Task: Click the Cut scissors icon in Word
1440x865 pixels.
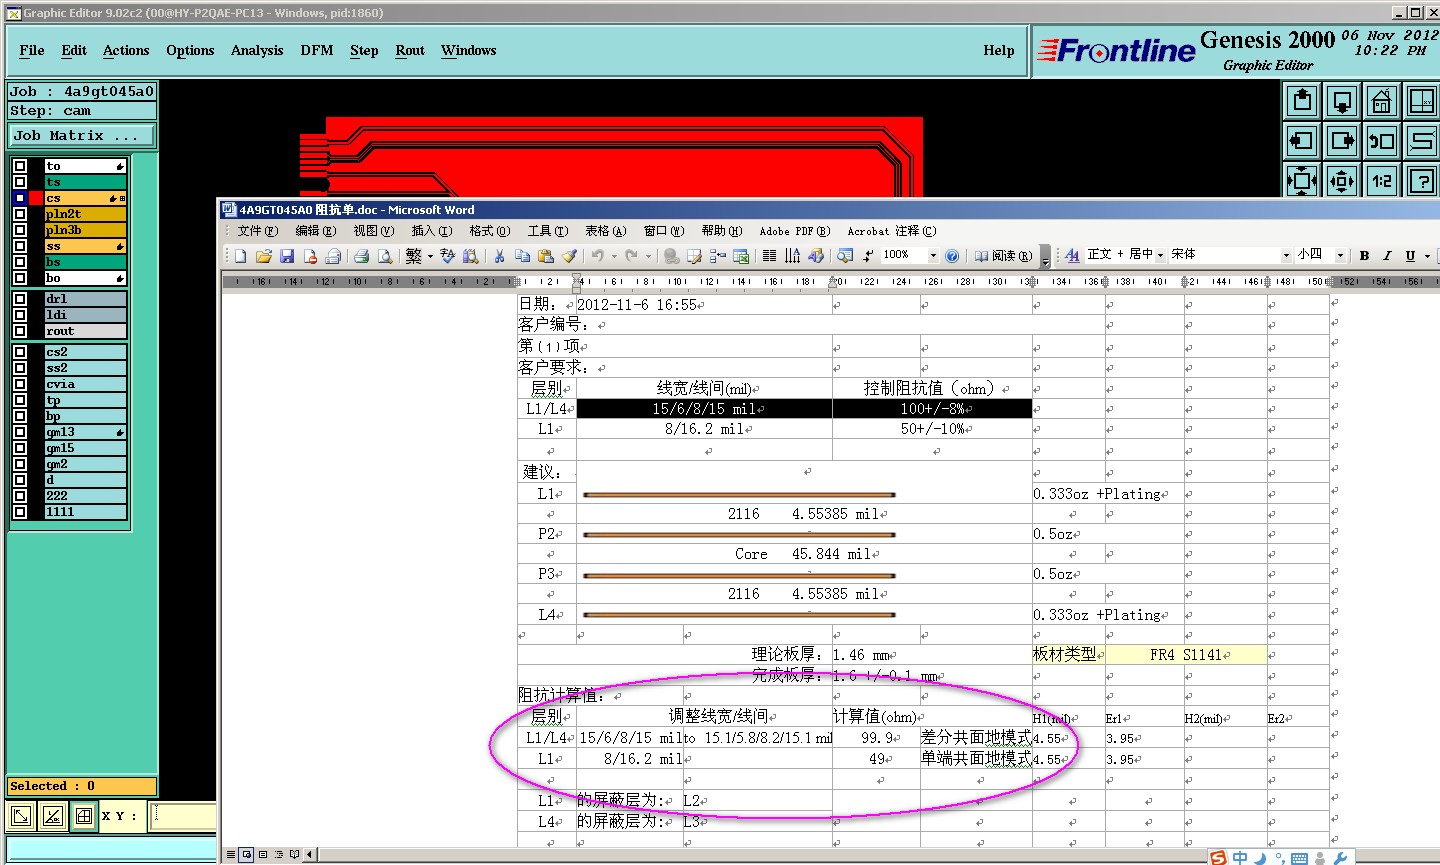Action: tap(499, 256)
